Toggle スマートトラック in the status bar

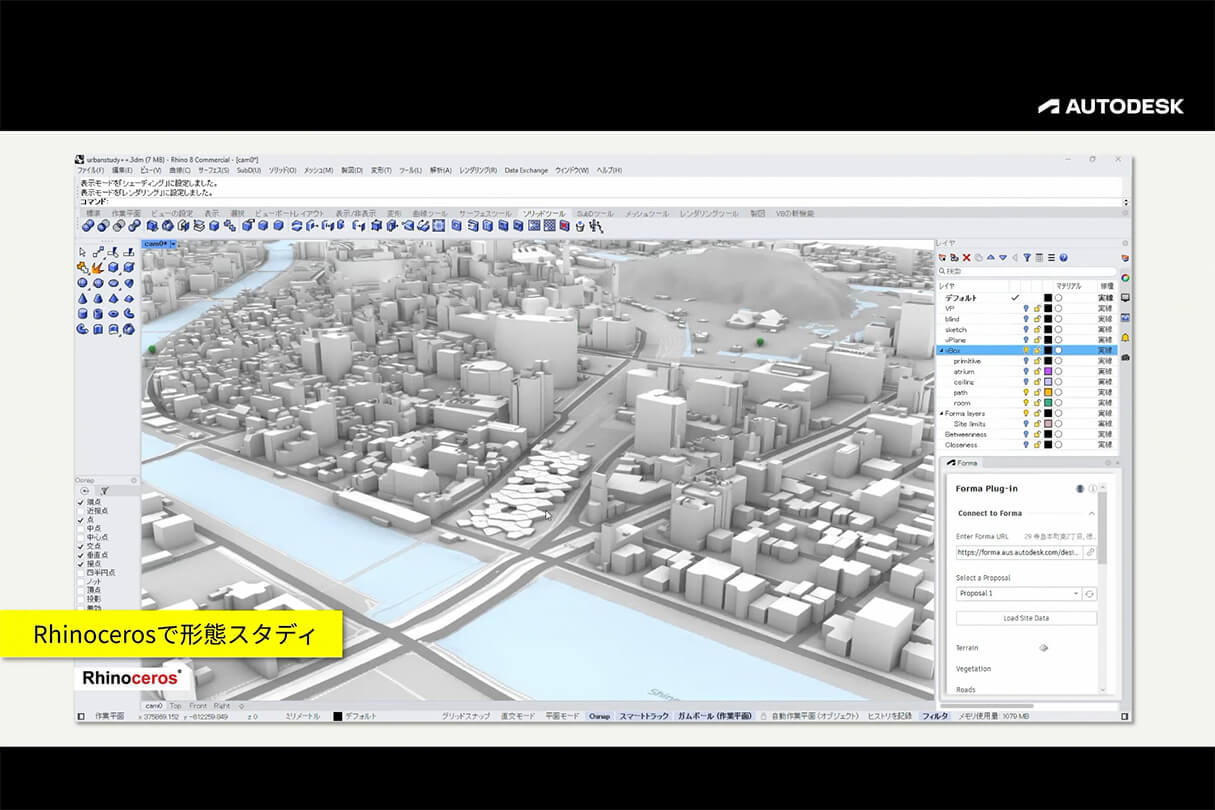click(643, 716)
